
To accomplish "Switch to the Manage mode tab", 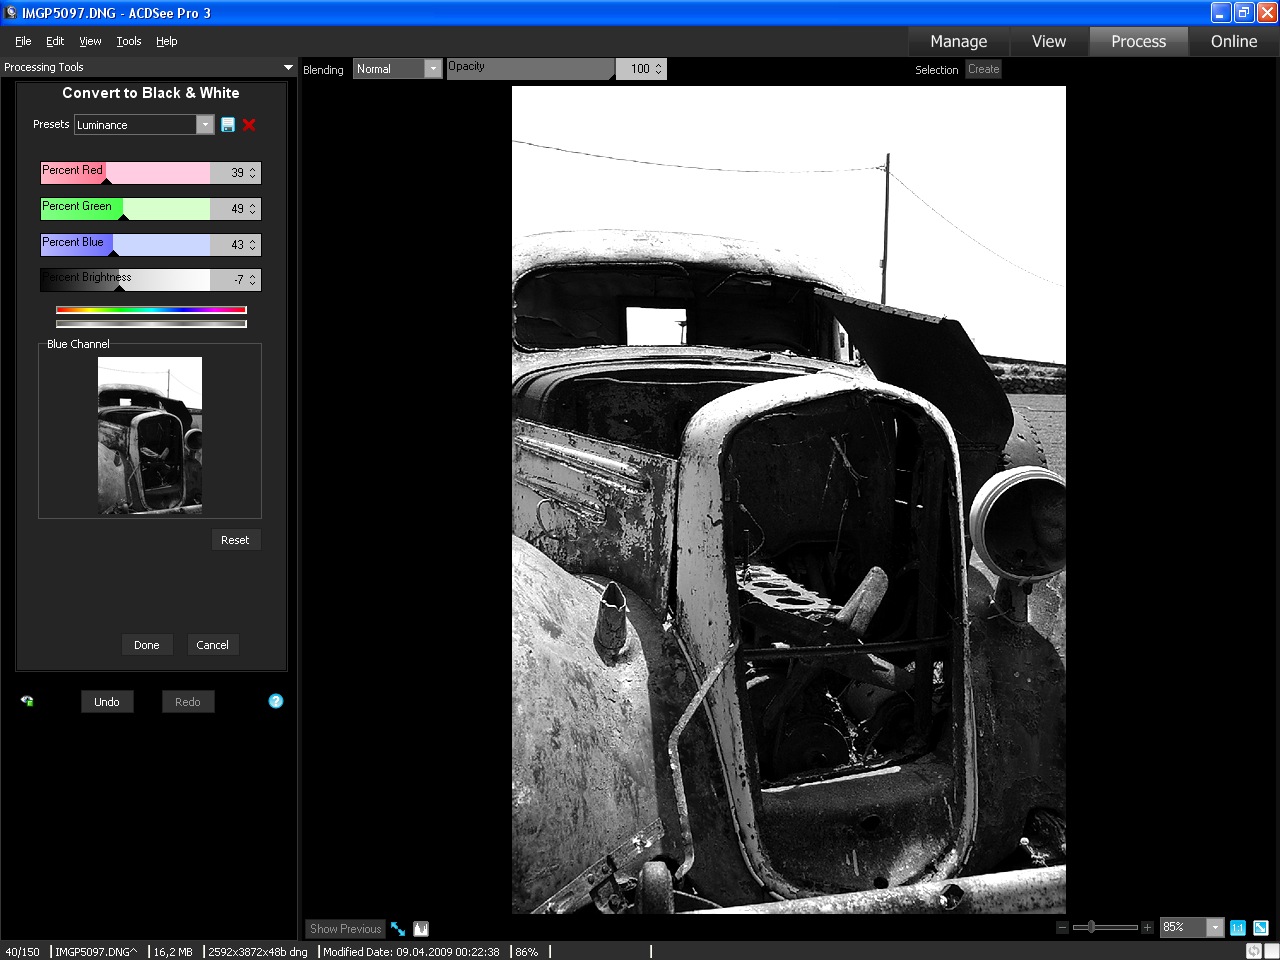I will (958, 41).
